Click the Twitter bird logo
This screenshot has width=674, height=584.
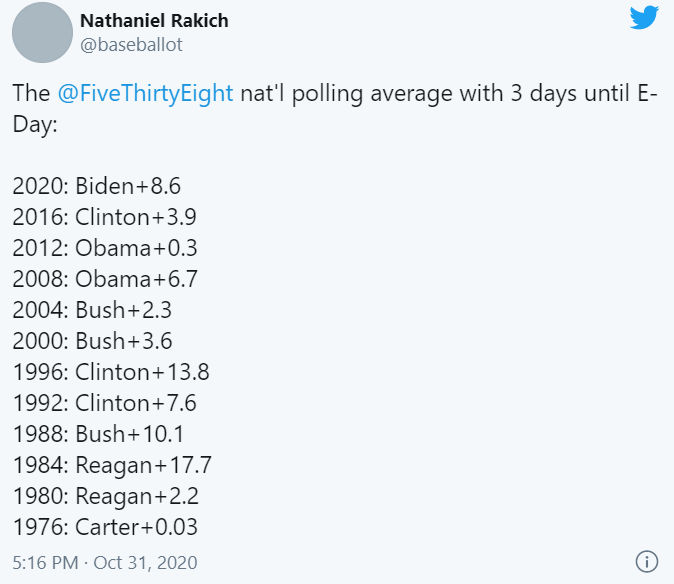click(x=644, y=20)
